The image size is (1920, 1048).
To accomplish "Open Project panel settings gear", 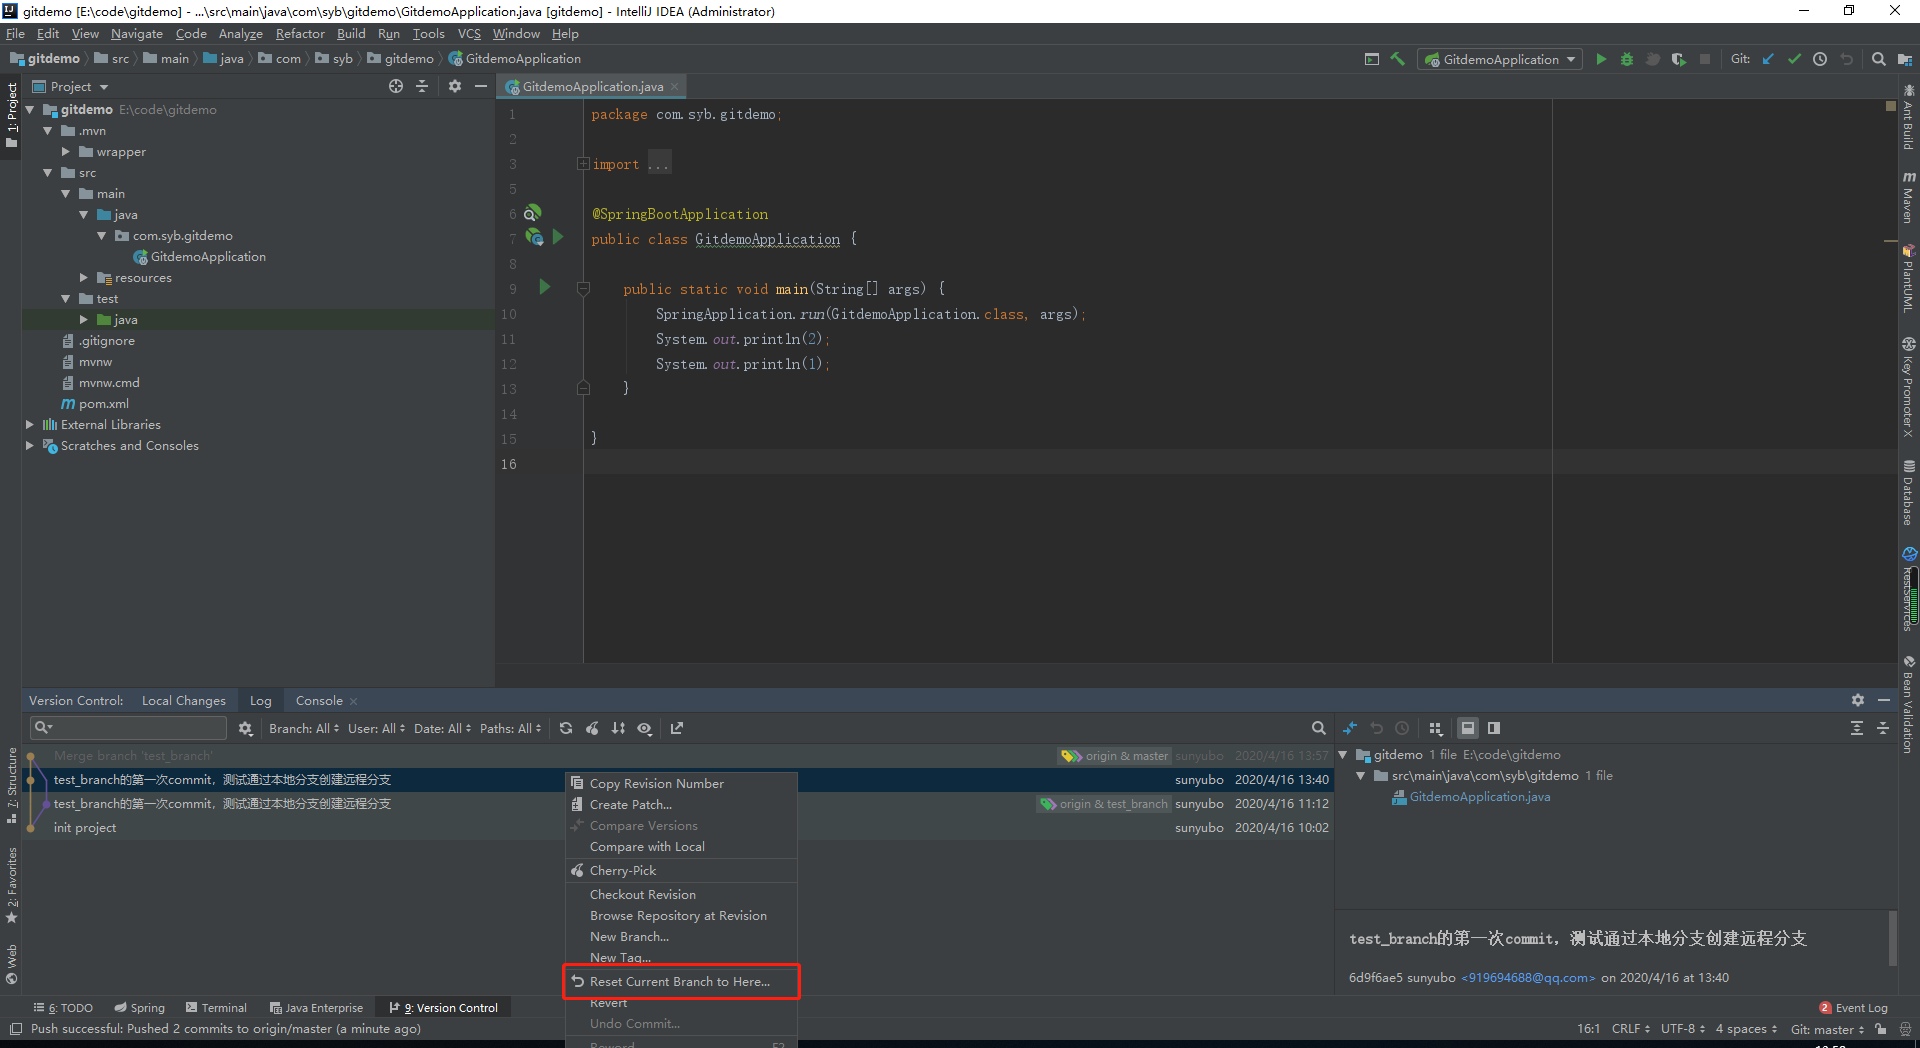I will (455, 86).
